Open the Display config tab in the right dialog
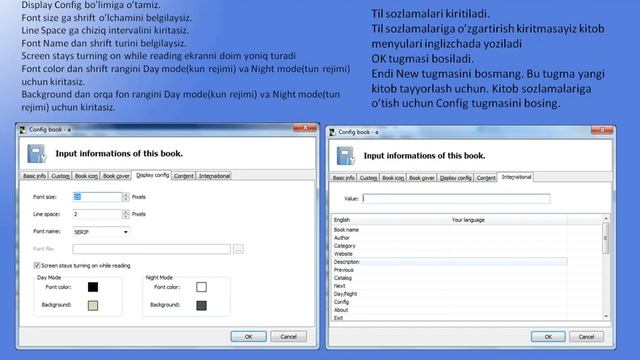Image resolution: width=640 pixels, height=360 pixels. (456, 178)
